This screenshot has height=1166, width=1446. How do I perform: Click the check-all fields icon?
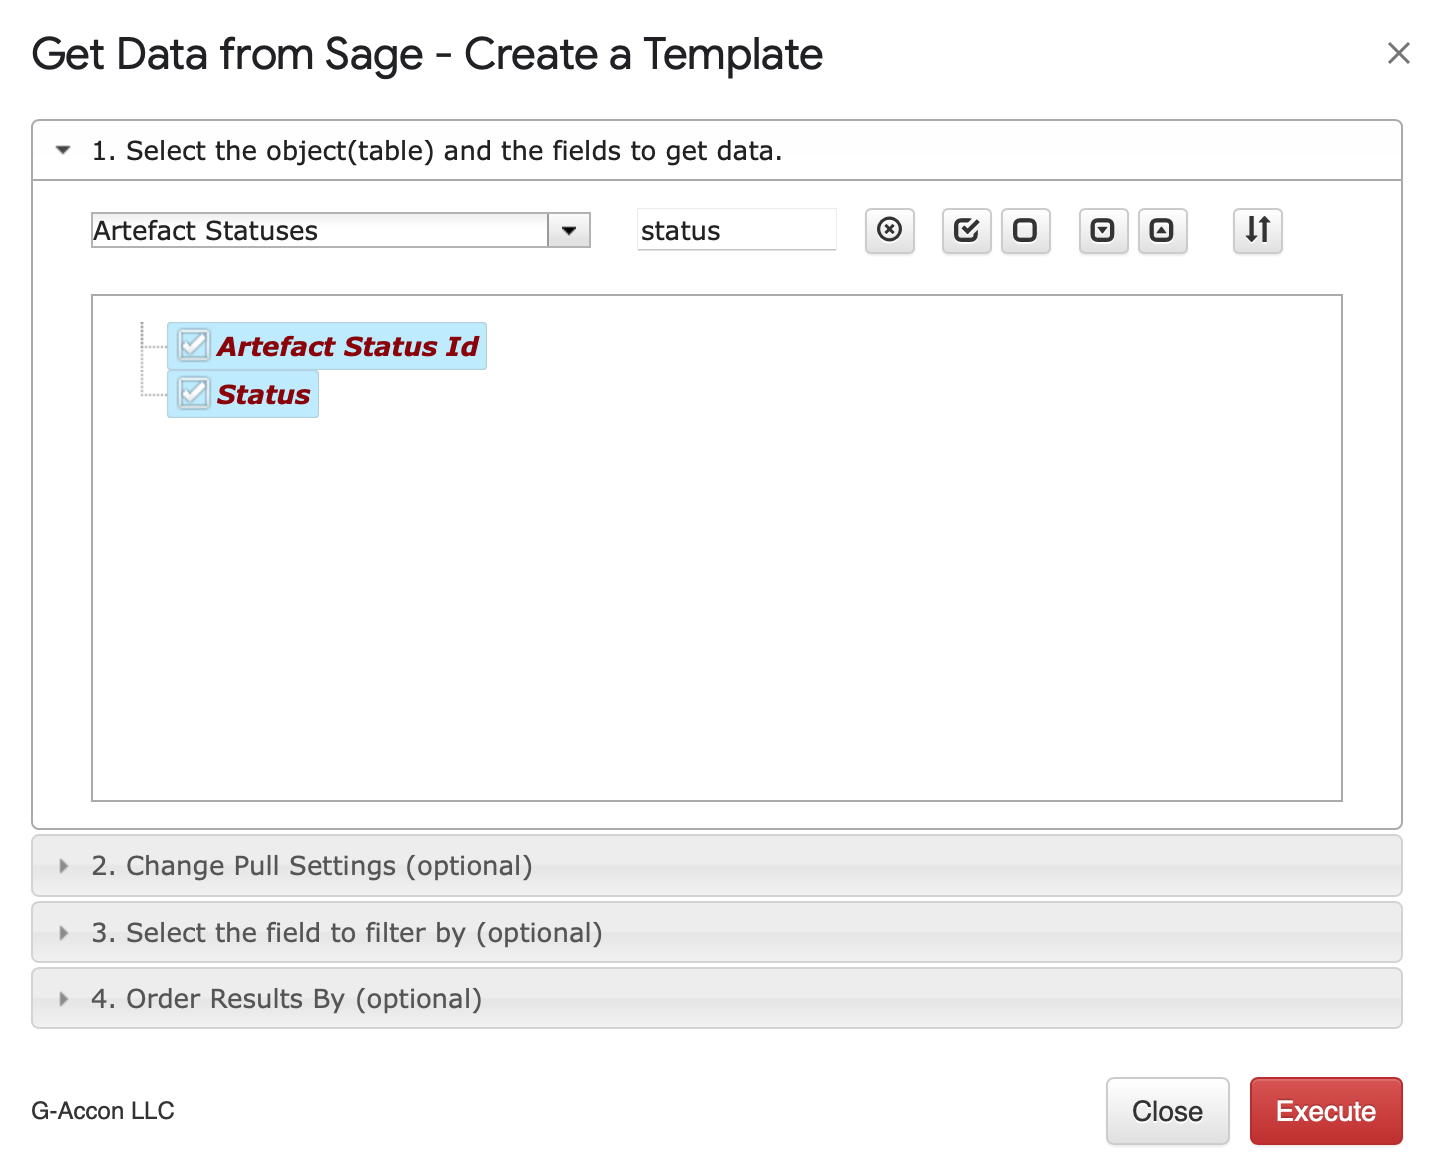tap(966, 231)
